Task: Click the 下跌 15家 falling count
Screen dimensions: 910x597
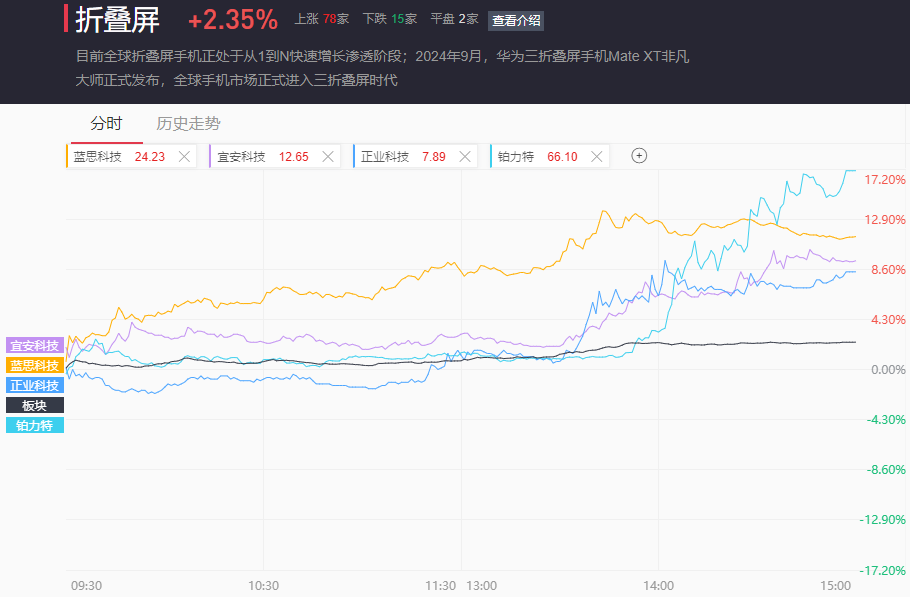Action: pyautogui.click(x=390, y=19)
